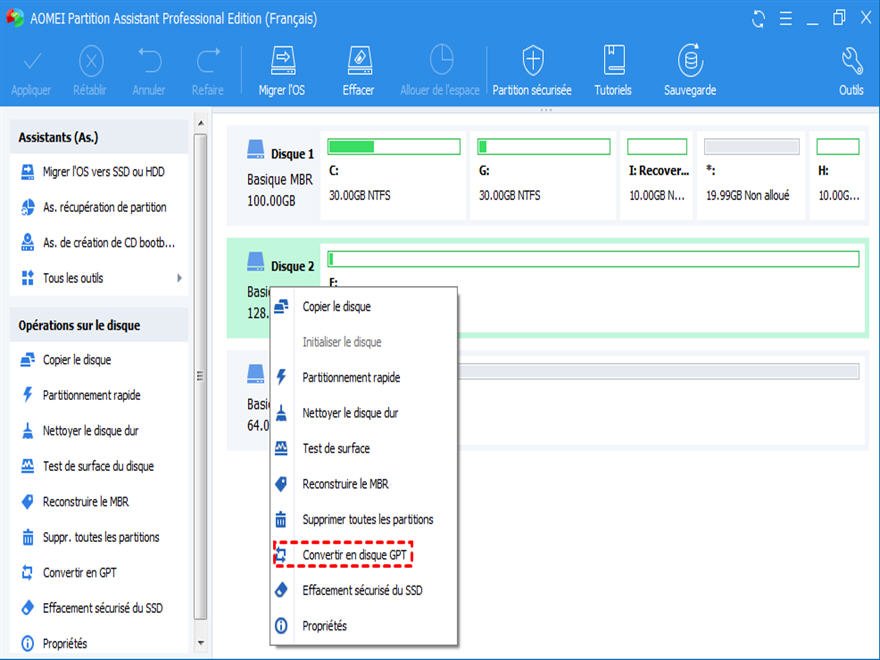Open Partition sécurisée shield icon

coord(533,60)
